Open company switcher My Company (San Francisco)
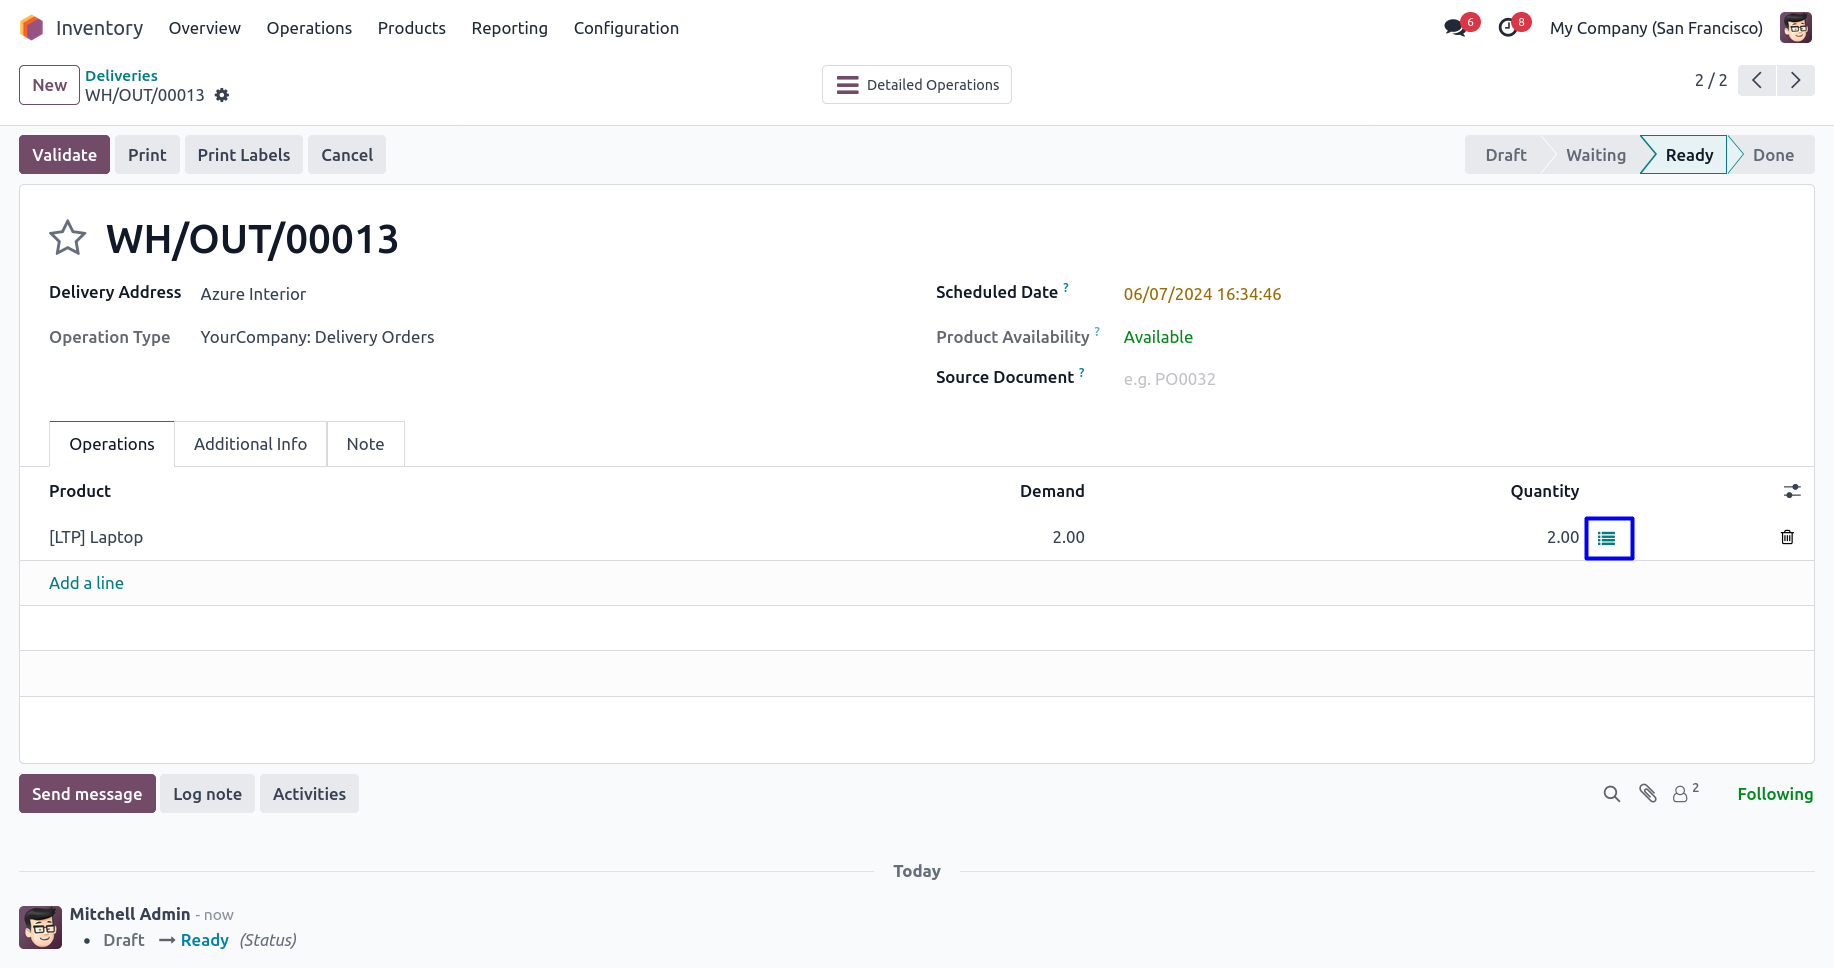The height and width of the screenshot is (968, 1834). 1656,28
